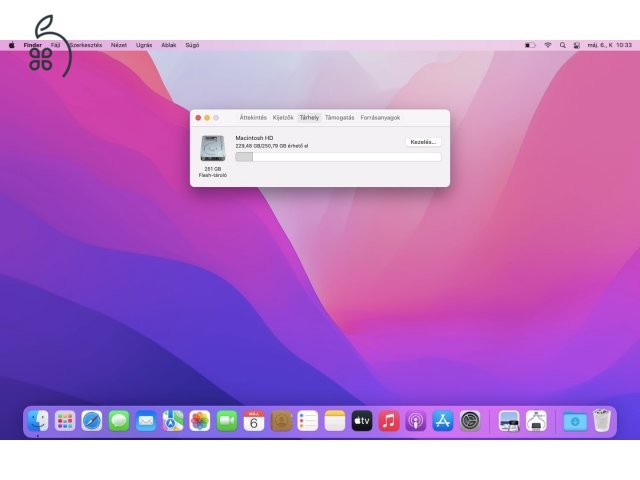Screen dimensions: 640x480
Task: Open Launchpad in the Dock
Action: click(65, 421)
